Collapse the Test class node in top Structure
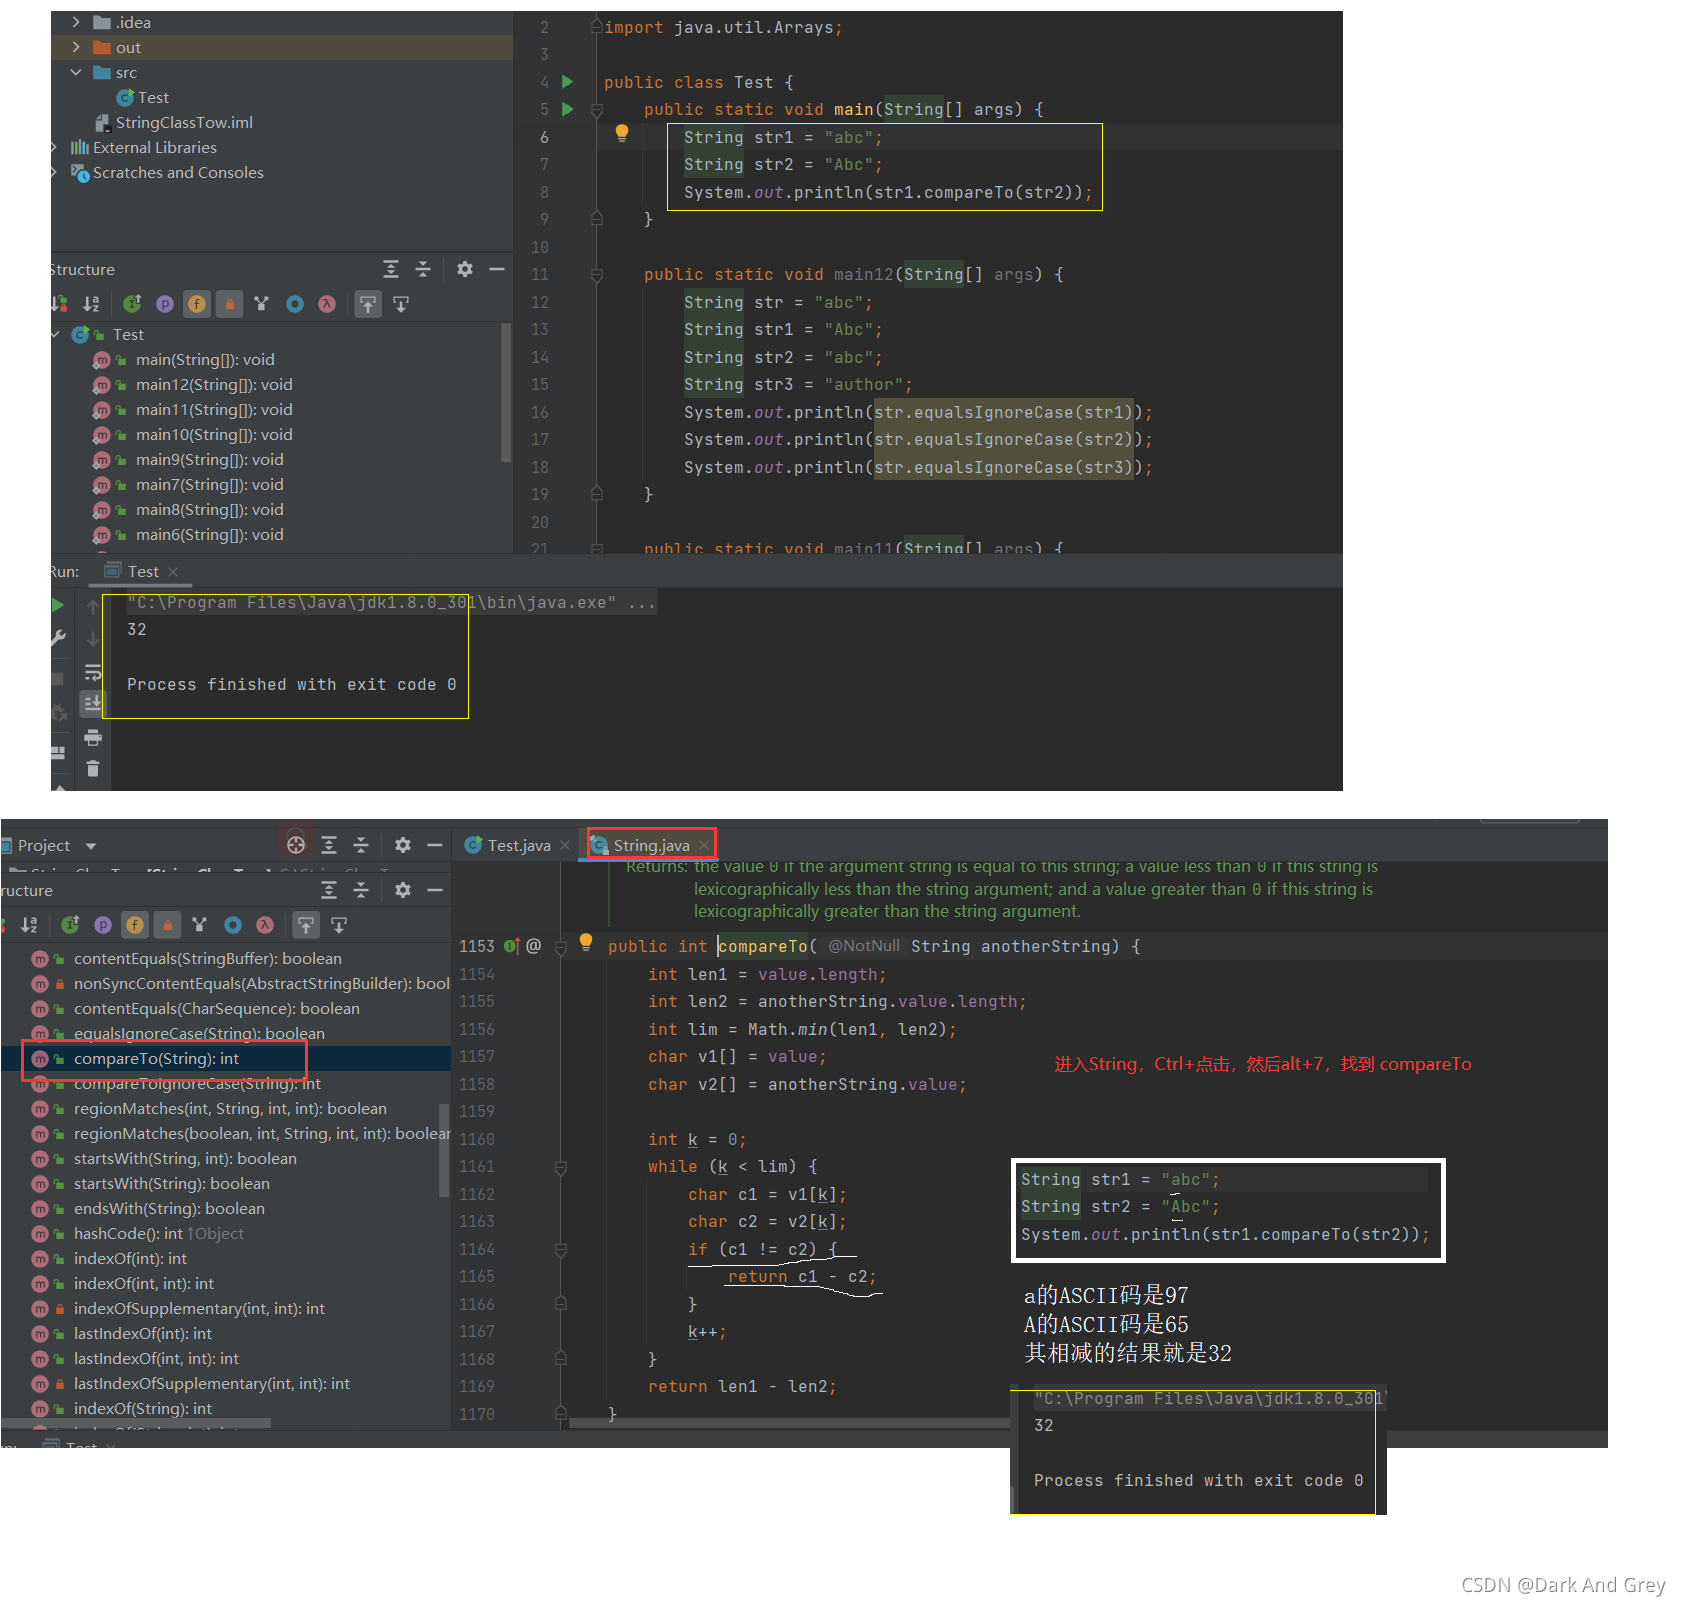 pyautogui.click(x=56, y=334)
